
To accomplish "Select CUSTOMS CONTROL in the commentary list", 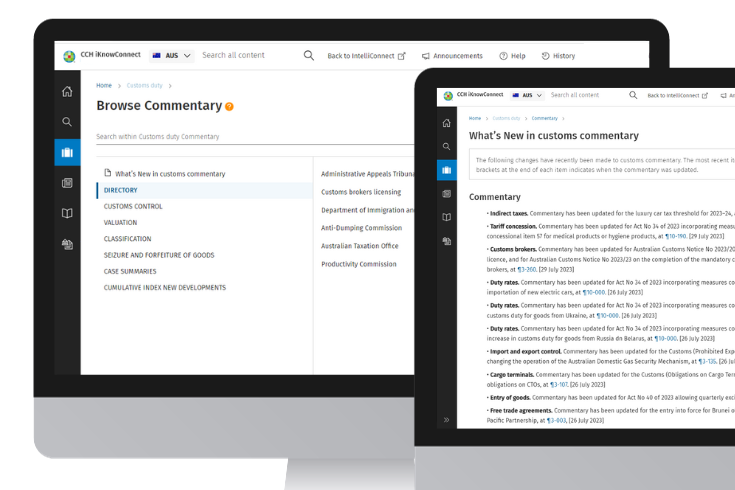I will coord(133,206).
